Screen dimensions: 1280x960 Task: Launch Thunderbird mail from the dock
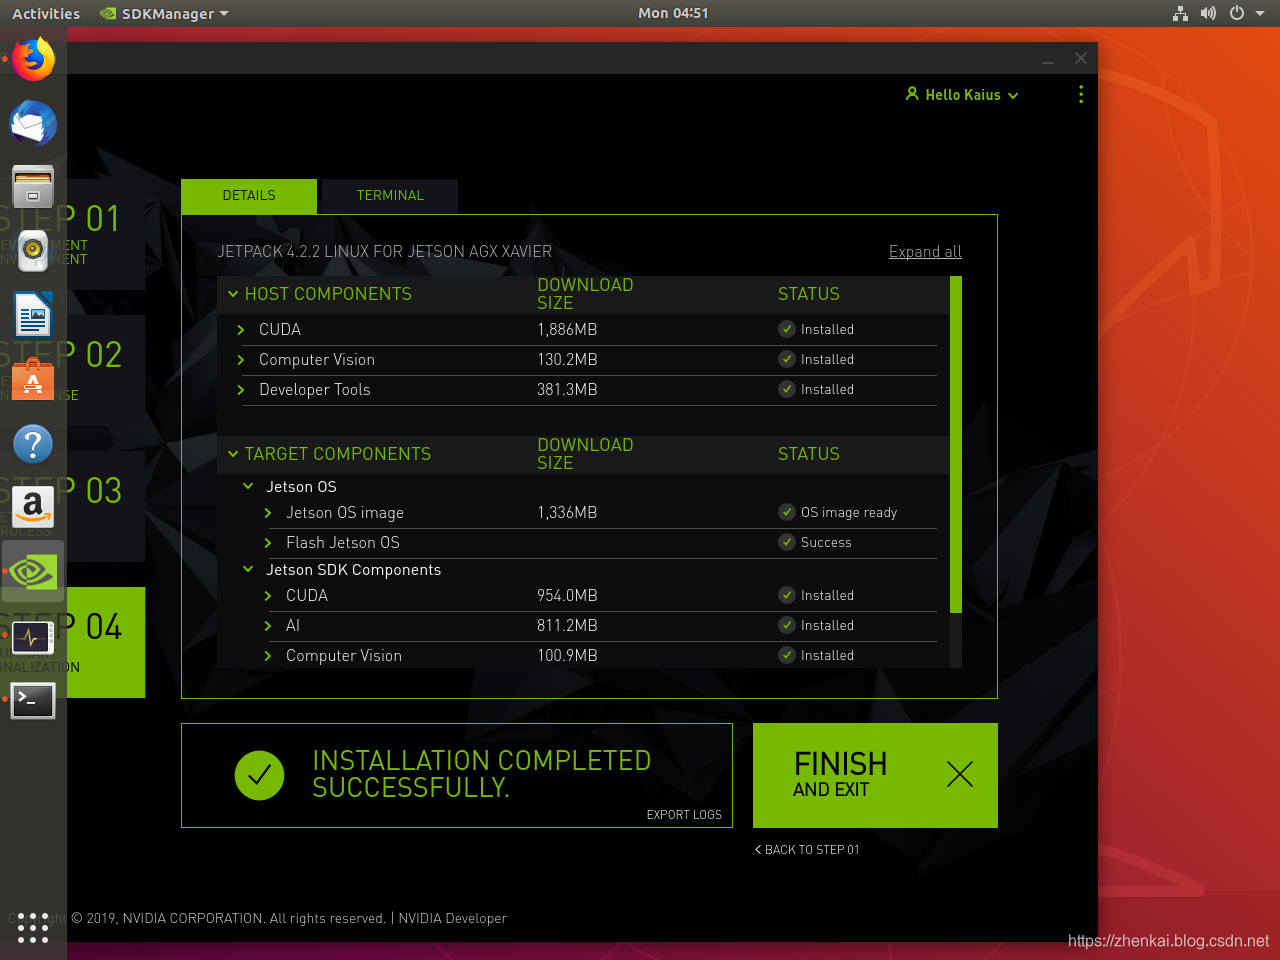point(33,123)
